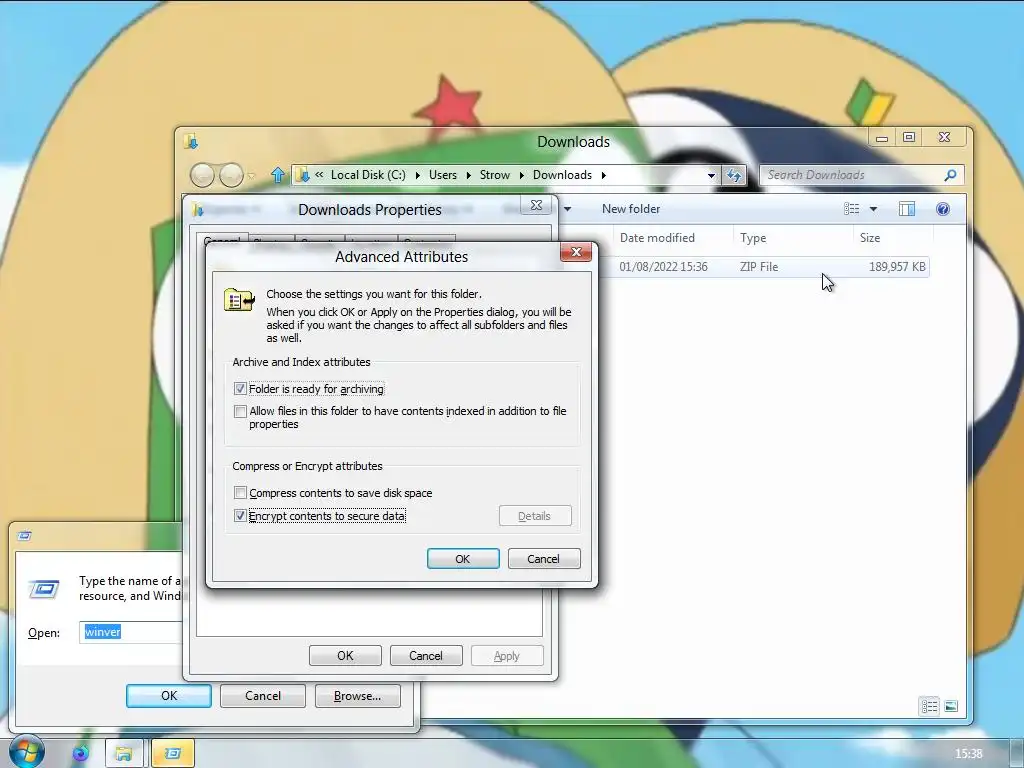Click Cancel in Downloads Properties window

tap(426, 656)
